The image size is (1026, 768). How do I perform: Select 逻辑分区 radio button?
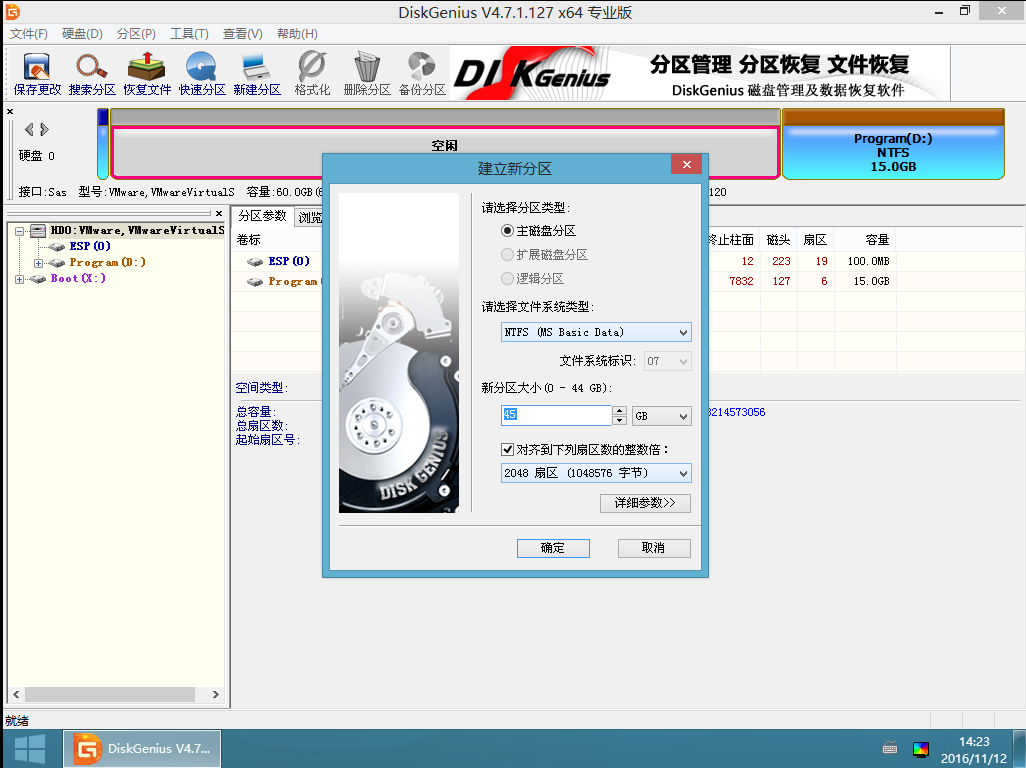point(507,279)
